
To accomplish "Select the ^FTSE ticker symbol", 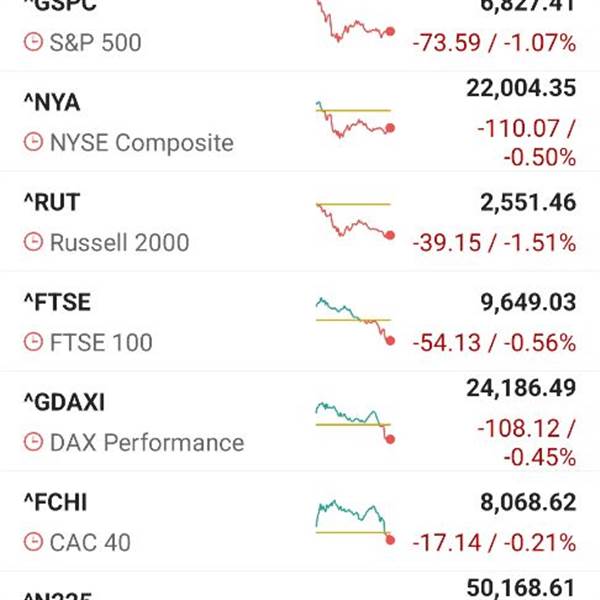I will 56,303.
